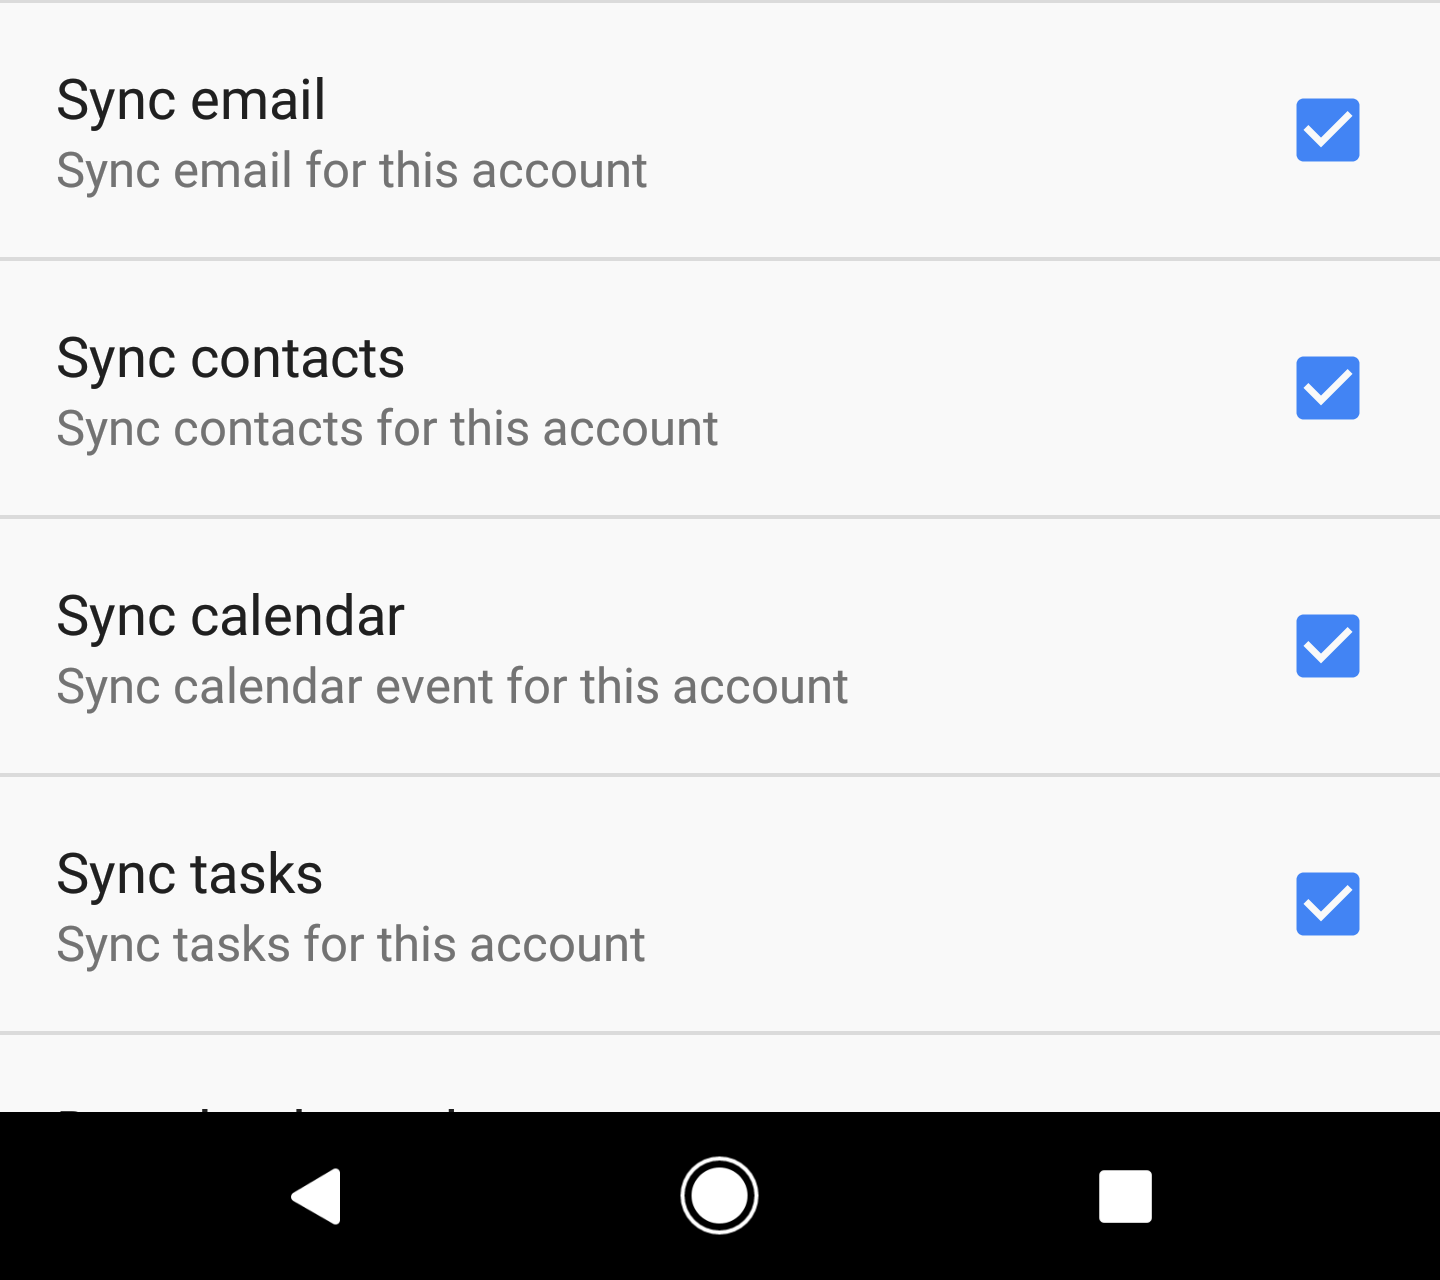1440x1280 pixels.
Task: Toggle the Sync calendar checkbox off
Action: click(x=1327, y=646)
